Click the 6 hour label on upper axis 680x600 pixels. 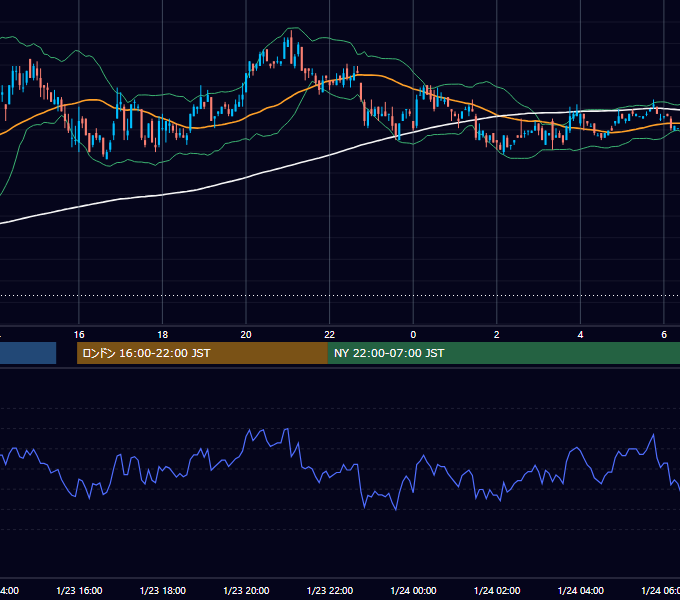(664, 335)
